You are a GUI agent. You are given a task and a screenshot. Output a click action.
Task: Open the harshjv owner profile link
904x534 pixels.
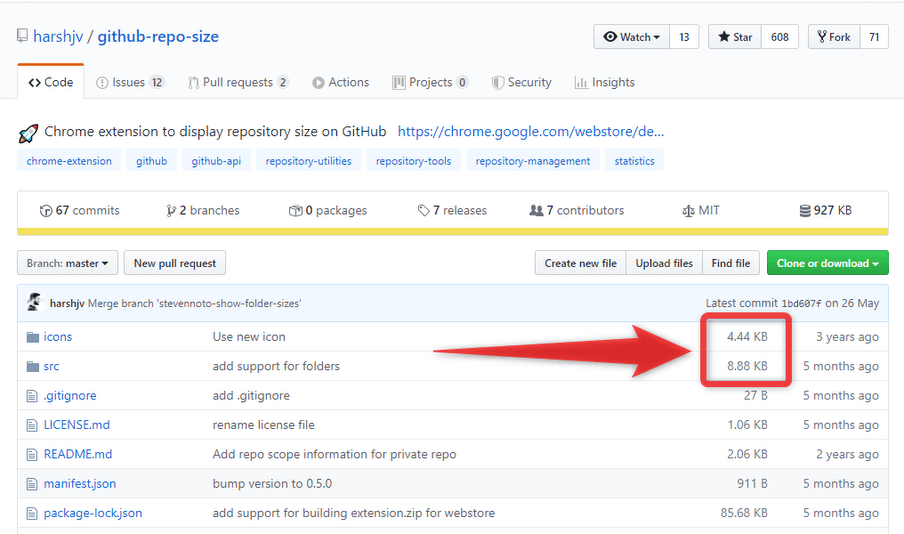point(58,36)
